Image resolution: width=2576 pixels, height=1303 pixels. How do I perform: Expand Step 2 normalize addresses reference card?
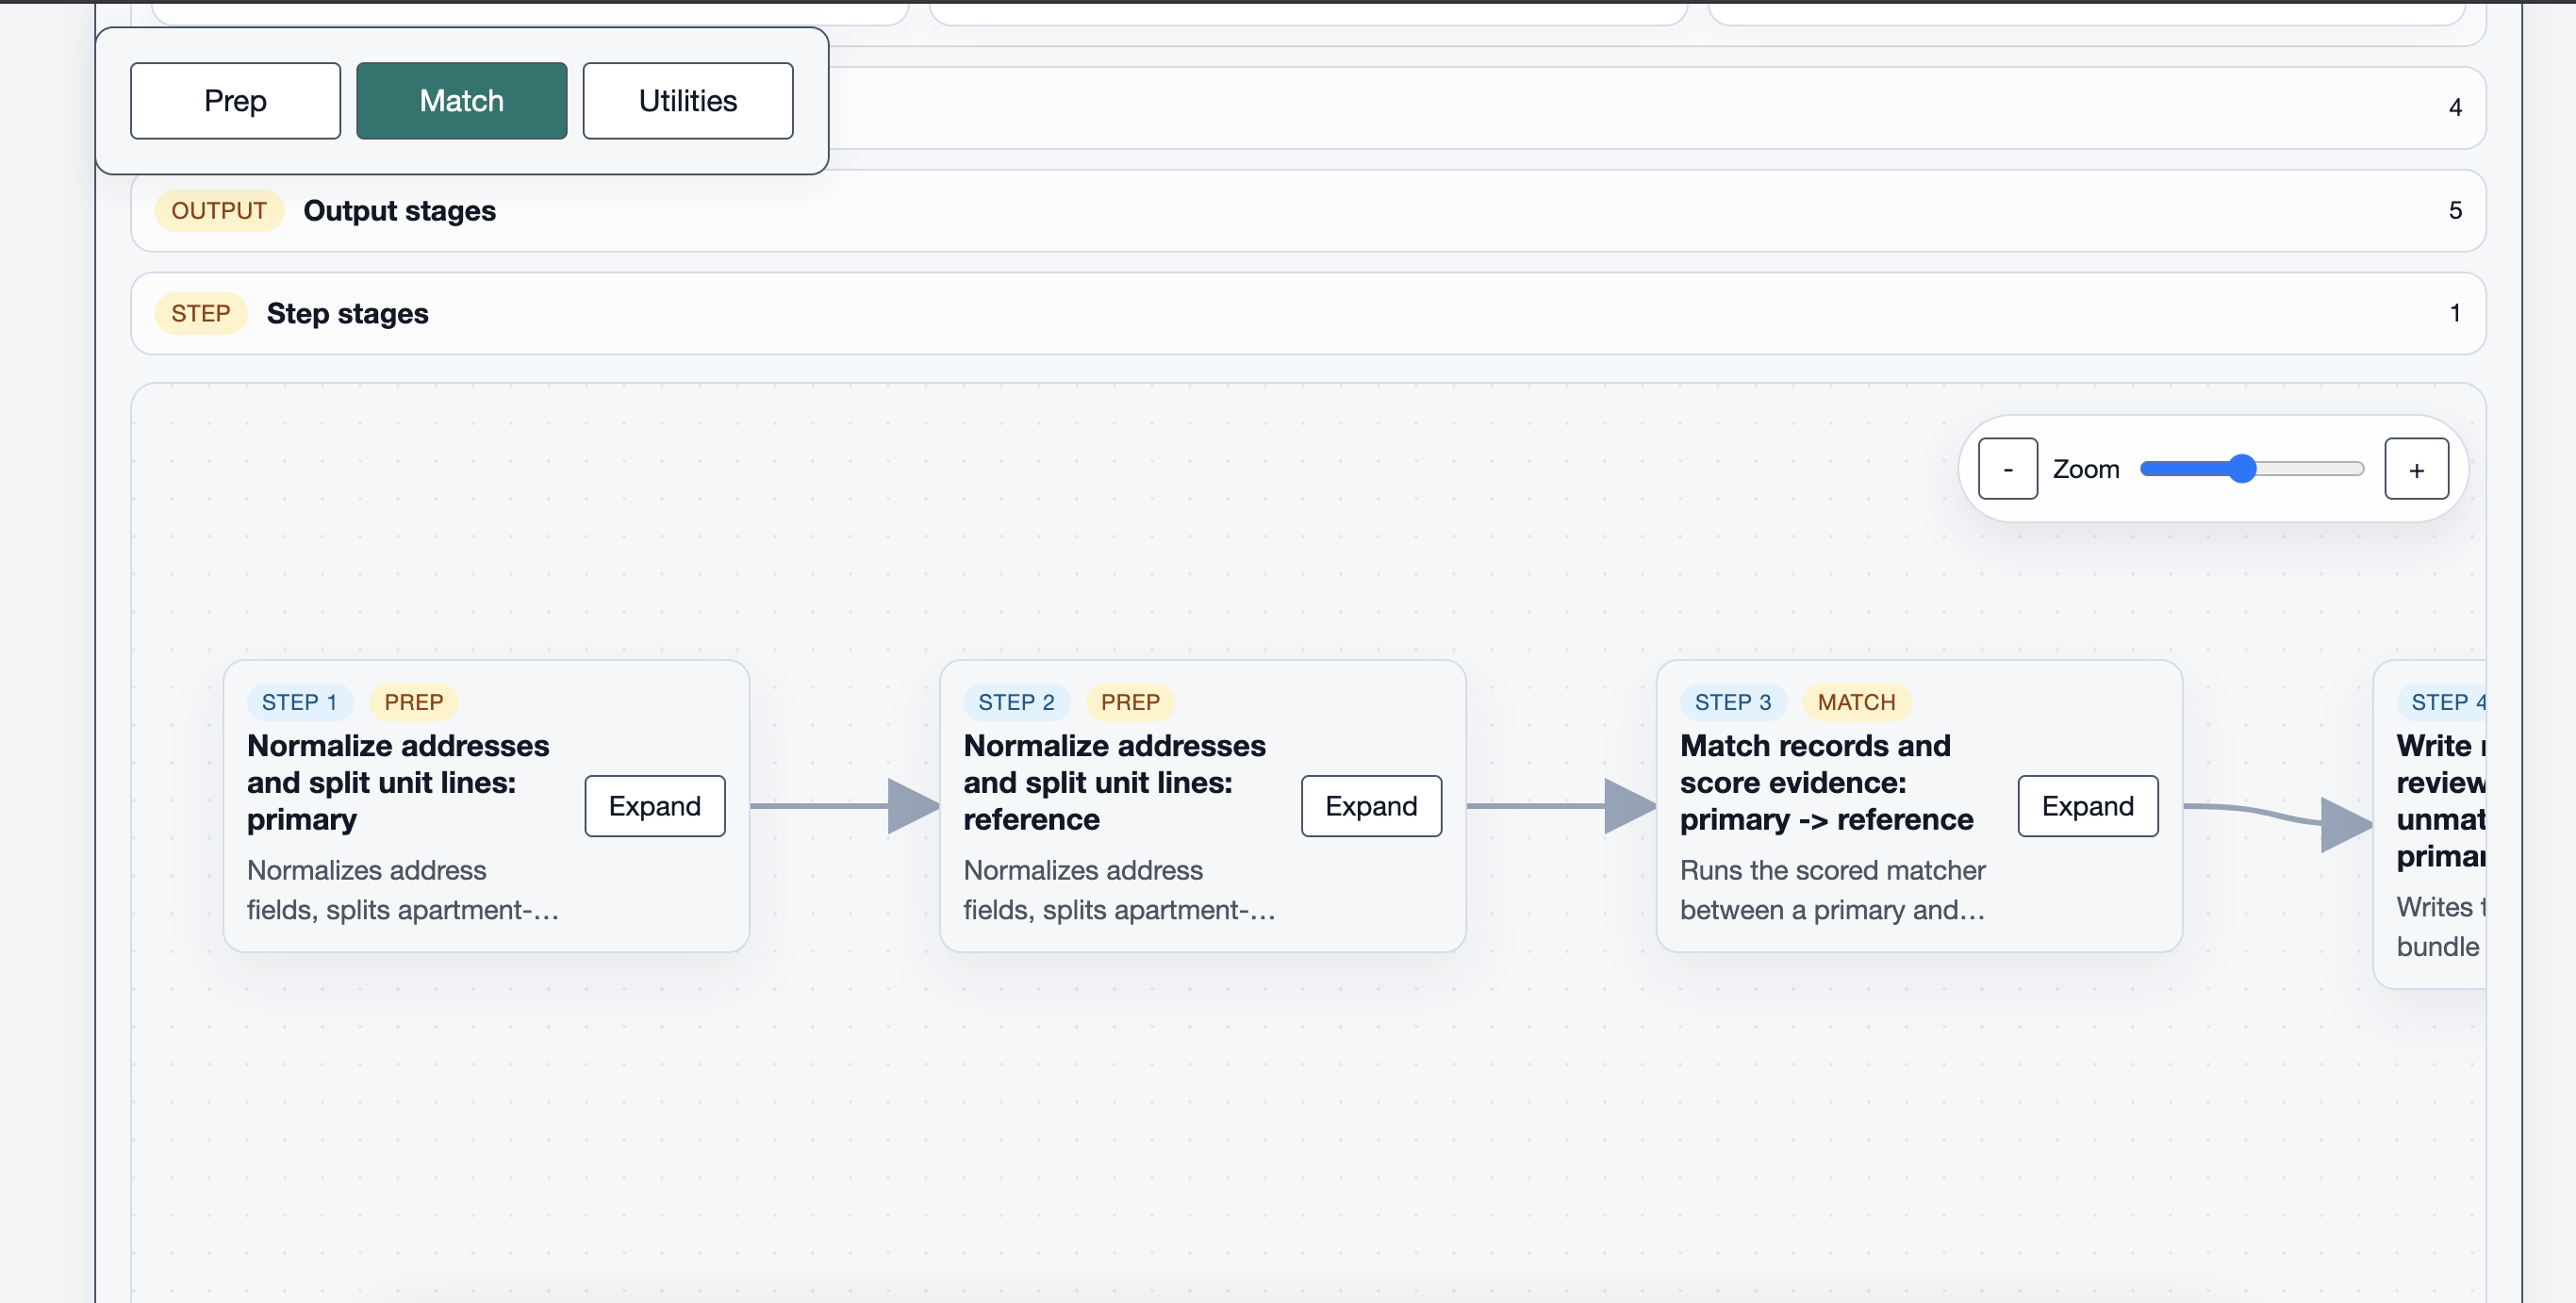tap(1371, 806)
